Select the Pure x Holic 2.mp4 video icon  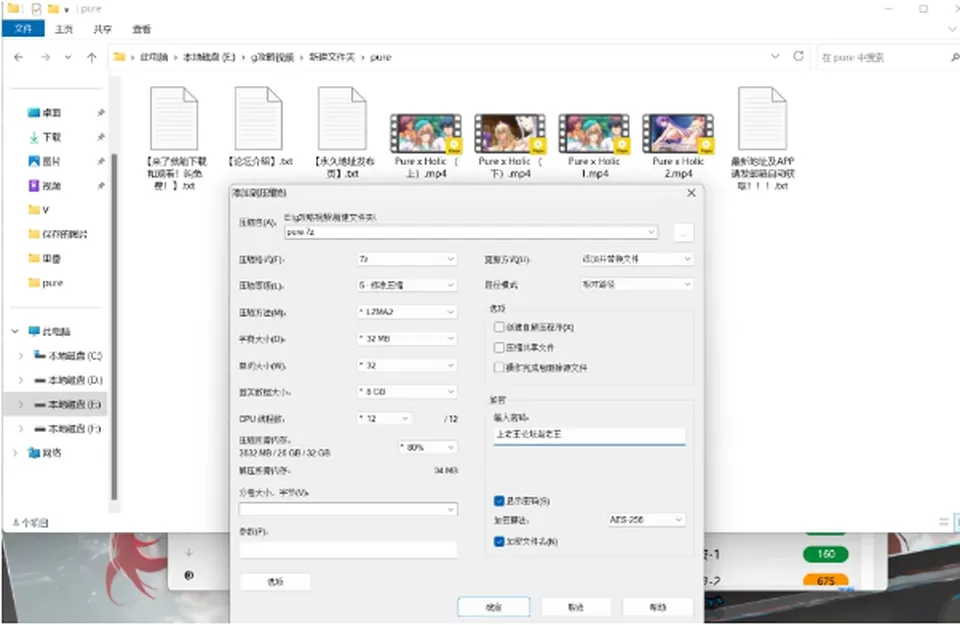point(678,133)
